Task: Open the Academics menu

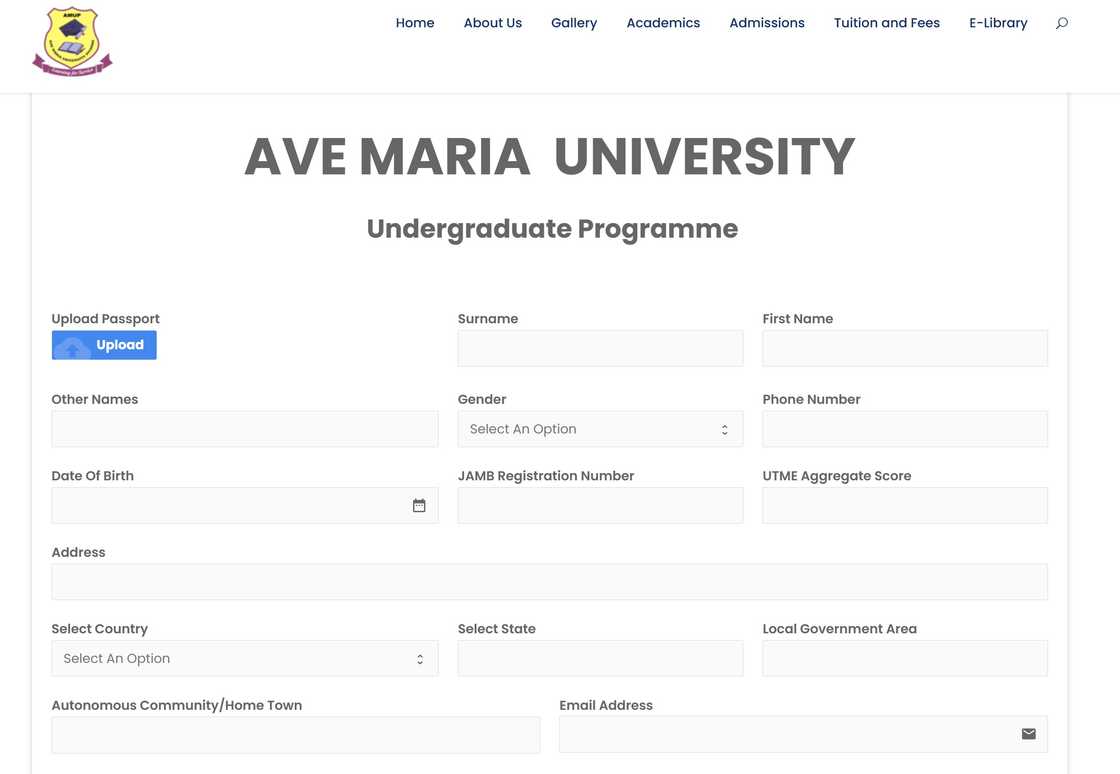Action: [x=663, y=23]
